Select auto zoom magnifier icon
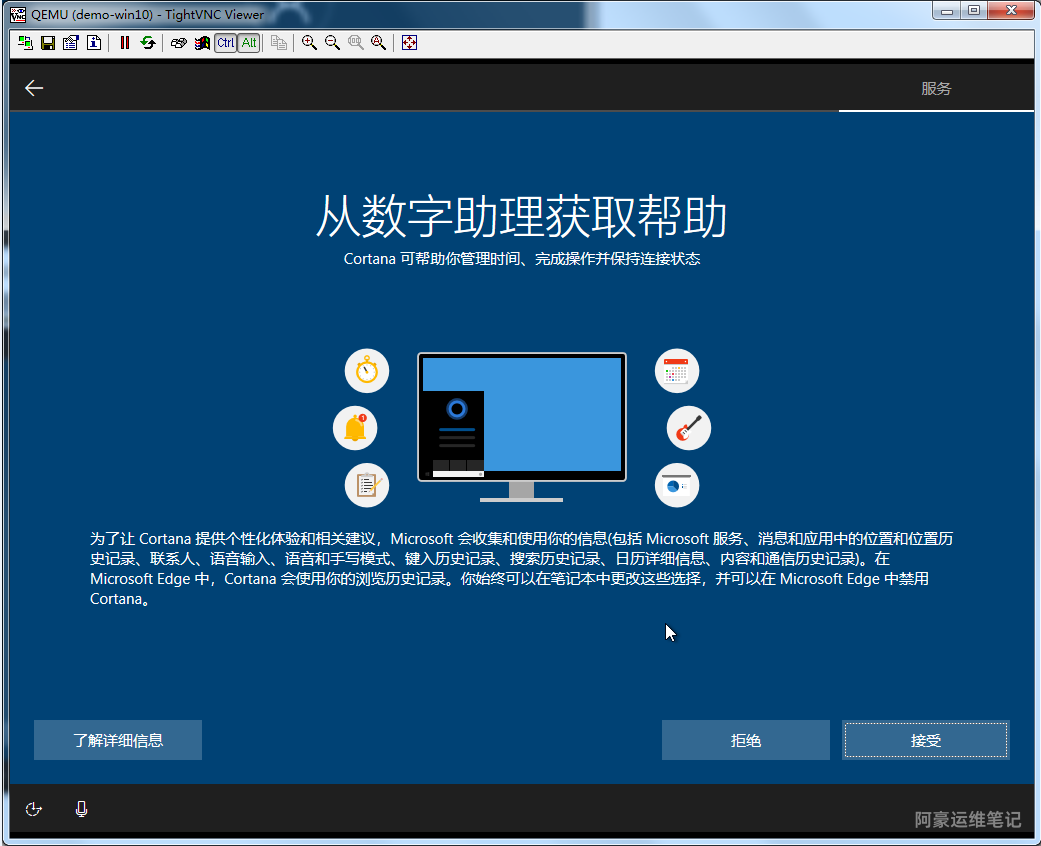This screenshot has width=1041, height=846. tap(378, 43)
